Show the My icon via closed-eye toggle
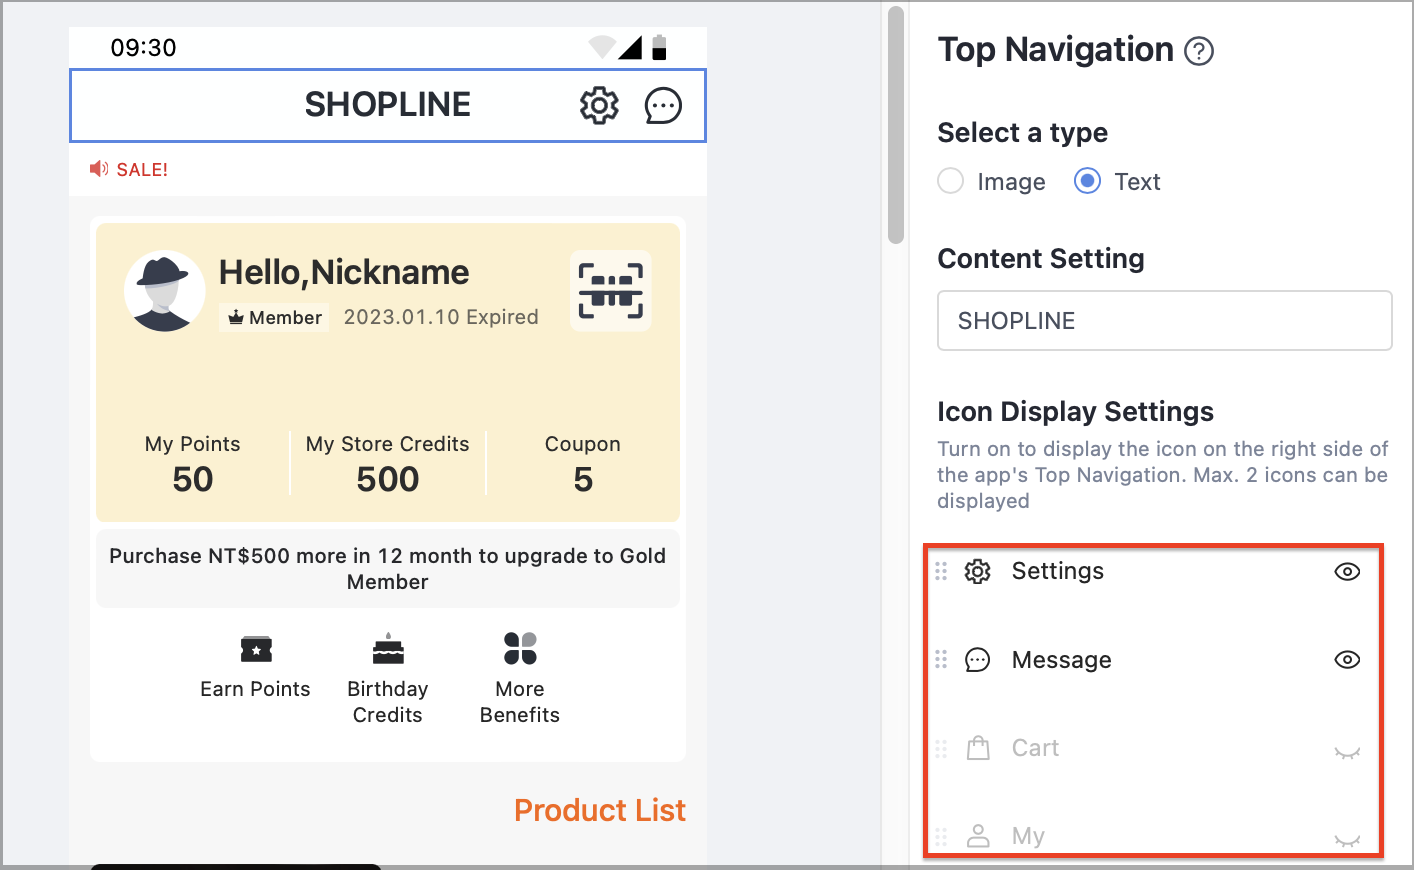 [1347, 840]
